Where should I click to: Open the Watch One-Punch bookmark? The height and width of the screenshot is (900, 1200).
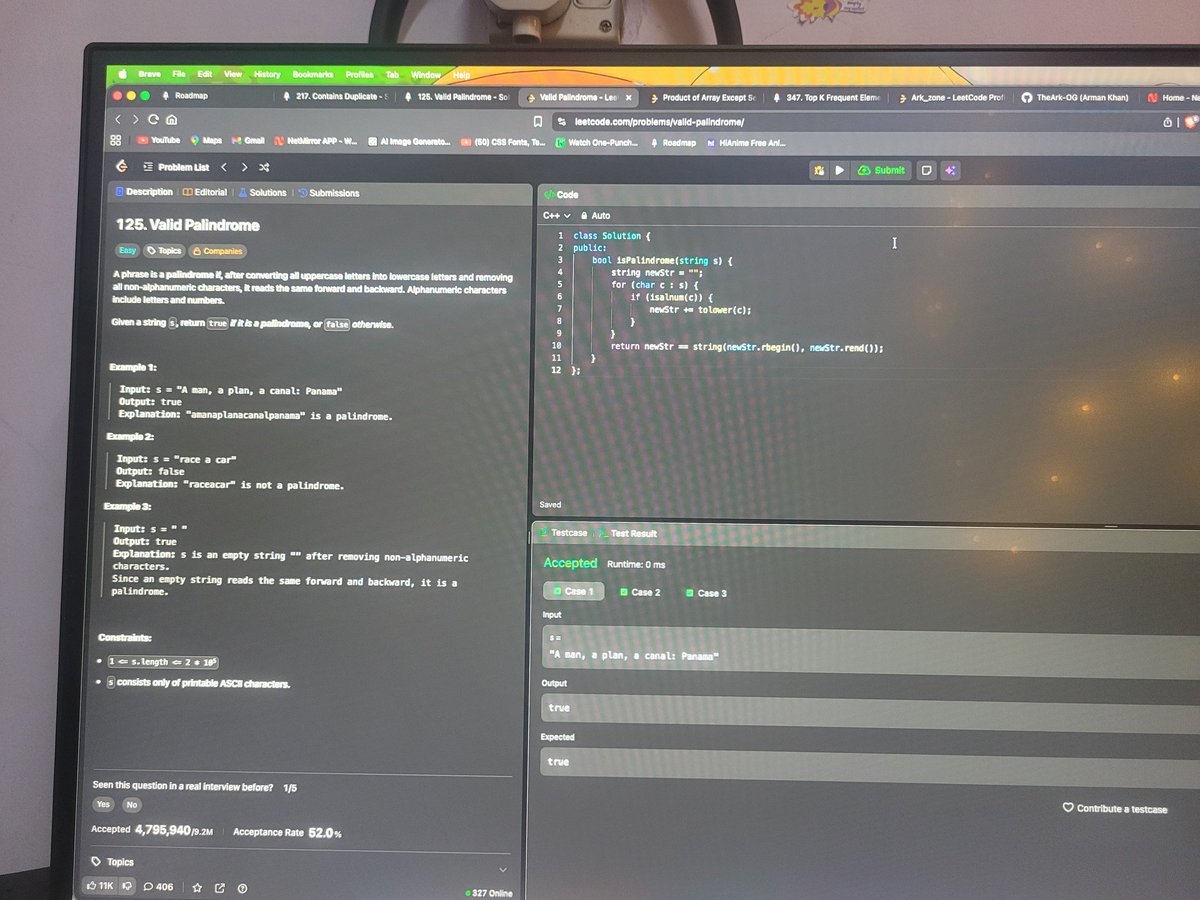tap(595, 143)
